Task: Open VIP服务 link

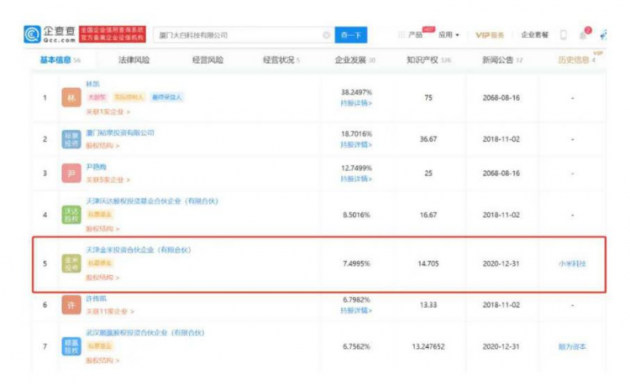Action: [x=490, y=35]
